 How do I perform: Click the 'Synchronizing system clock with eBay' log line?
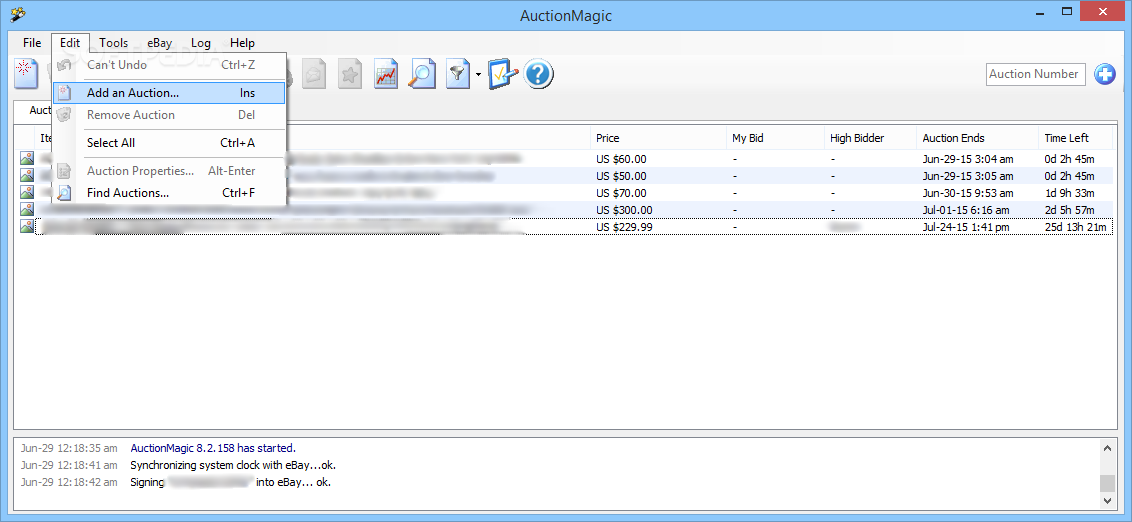coord(233,466)
